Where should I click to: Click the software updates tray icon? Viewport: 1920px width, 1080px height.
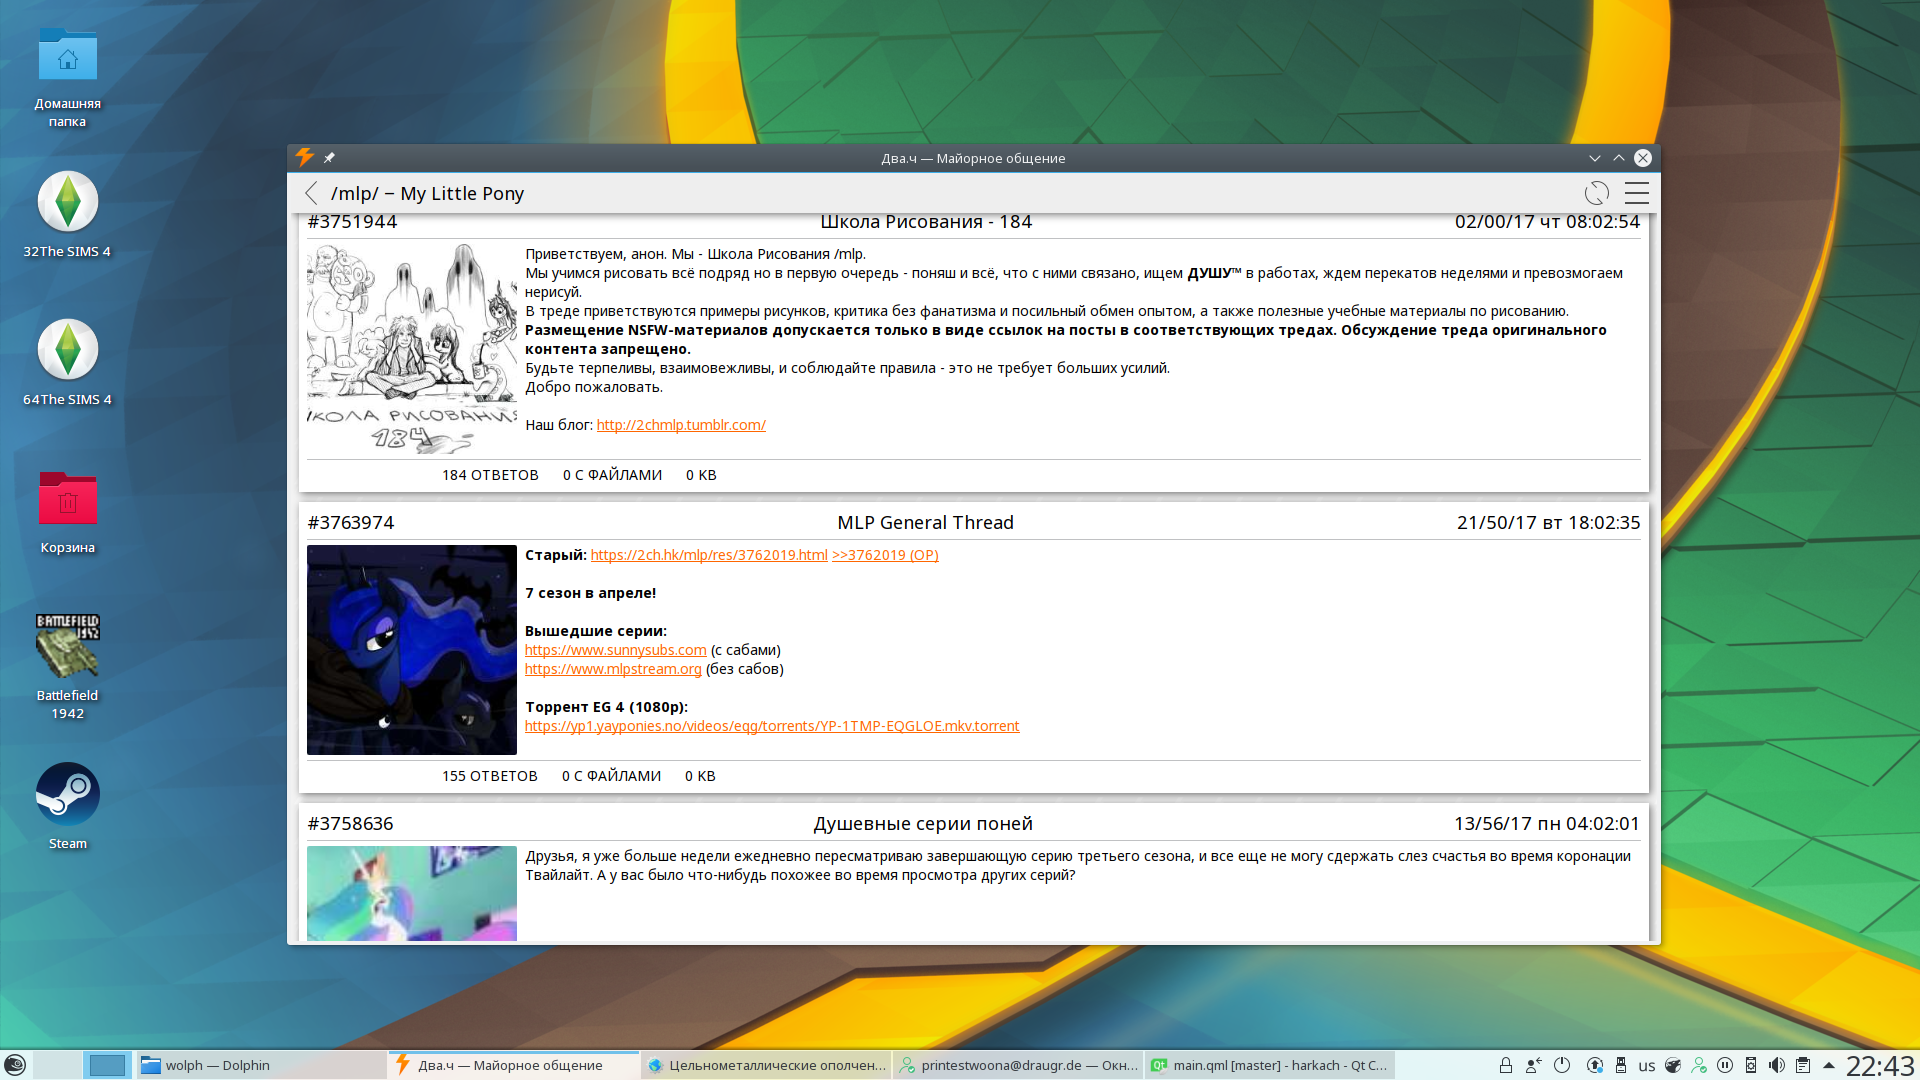pyautogui.click(x=1595, y=1065)
